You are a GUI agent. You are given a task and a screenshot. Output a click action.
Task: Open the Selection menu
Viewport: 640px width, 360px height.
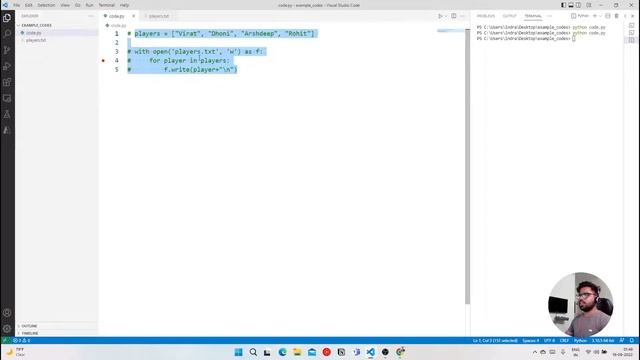click(x=46, y=5)
